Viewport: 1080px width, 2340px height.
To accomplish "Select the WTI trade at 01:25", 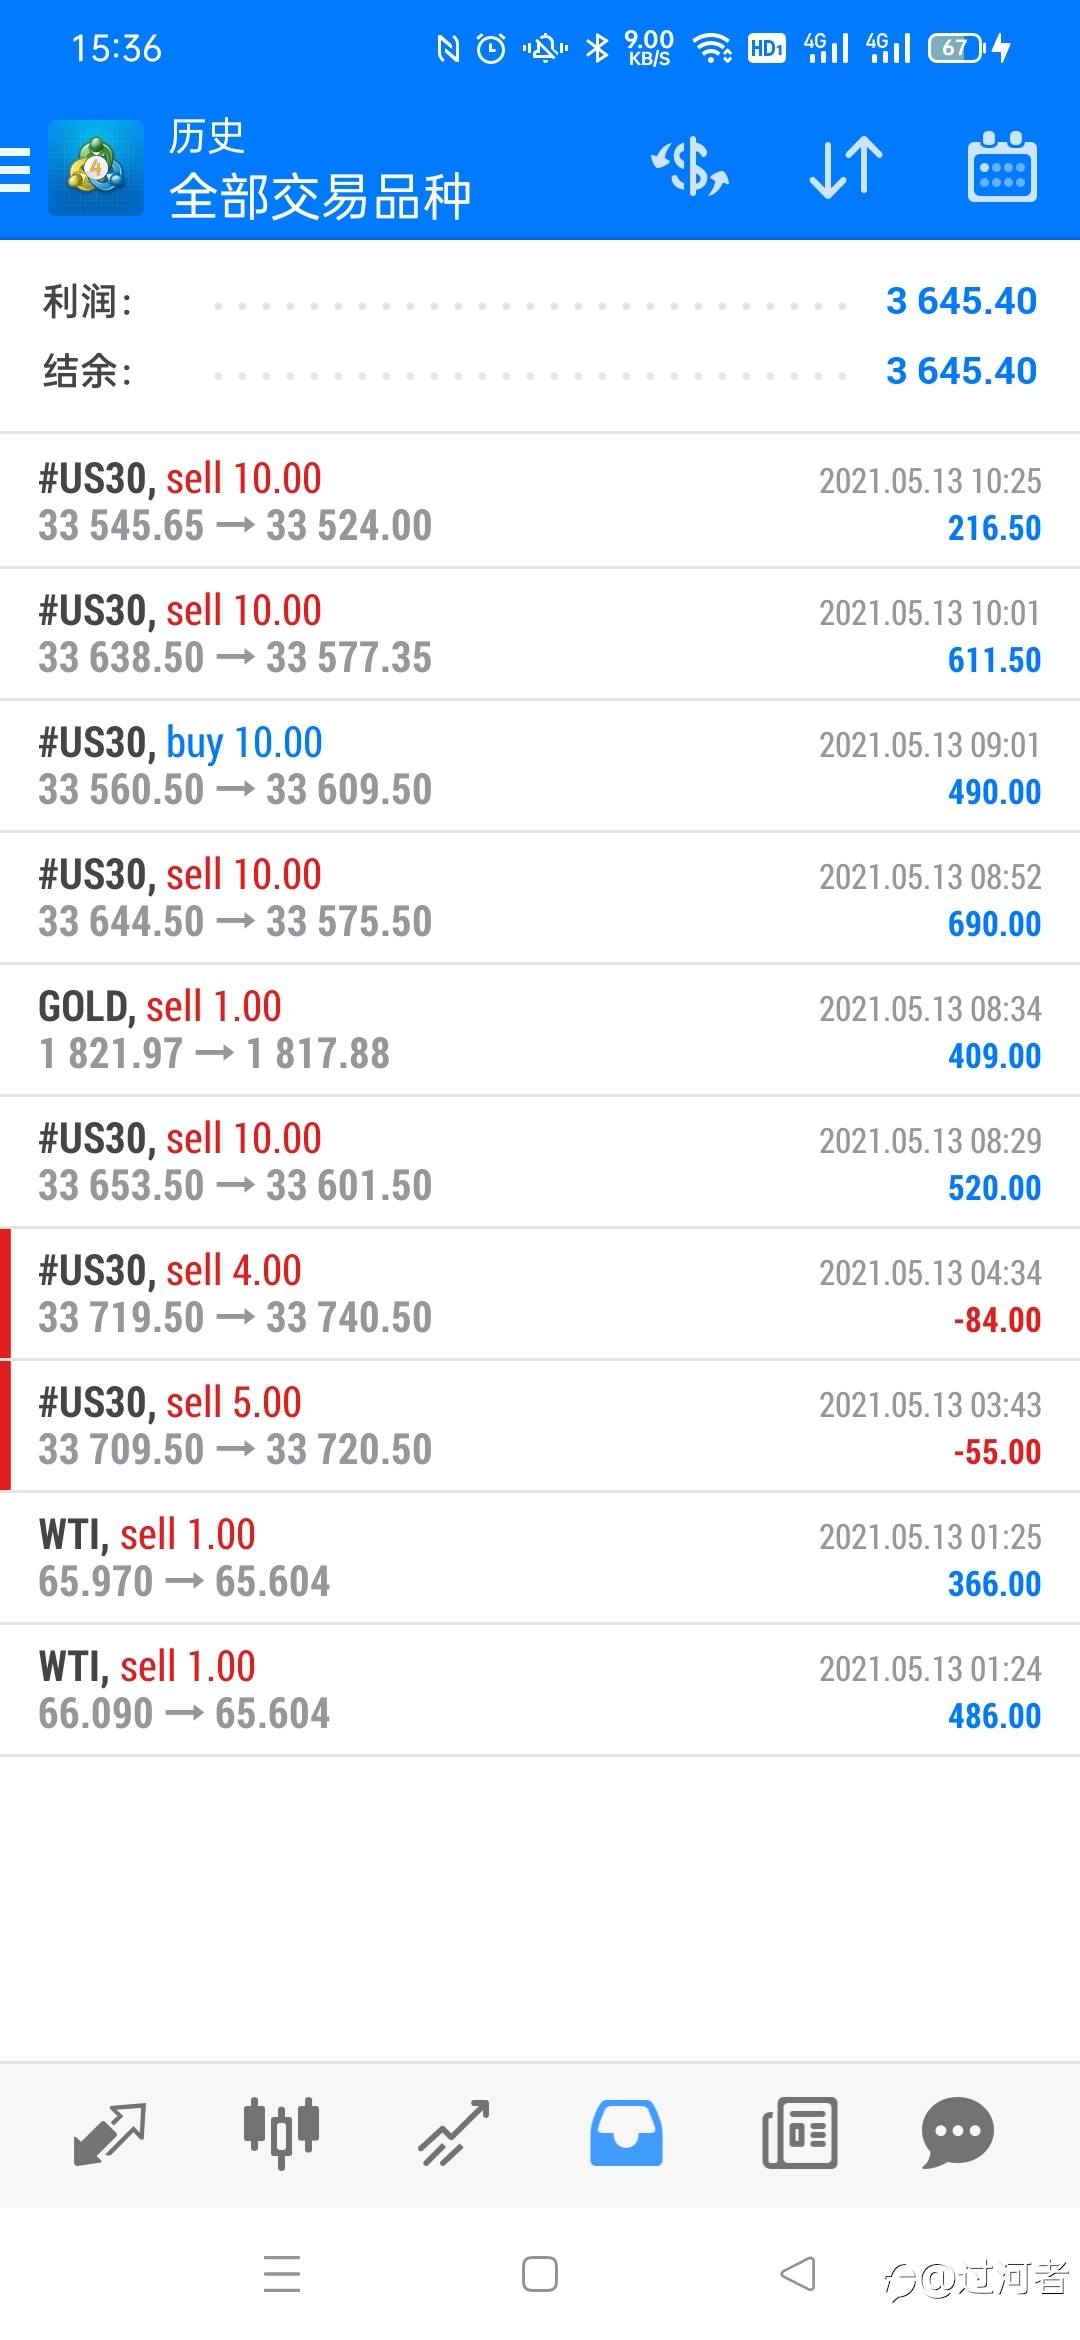I will pyautogui.click(x=540, y=1558).
